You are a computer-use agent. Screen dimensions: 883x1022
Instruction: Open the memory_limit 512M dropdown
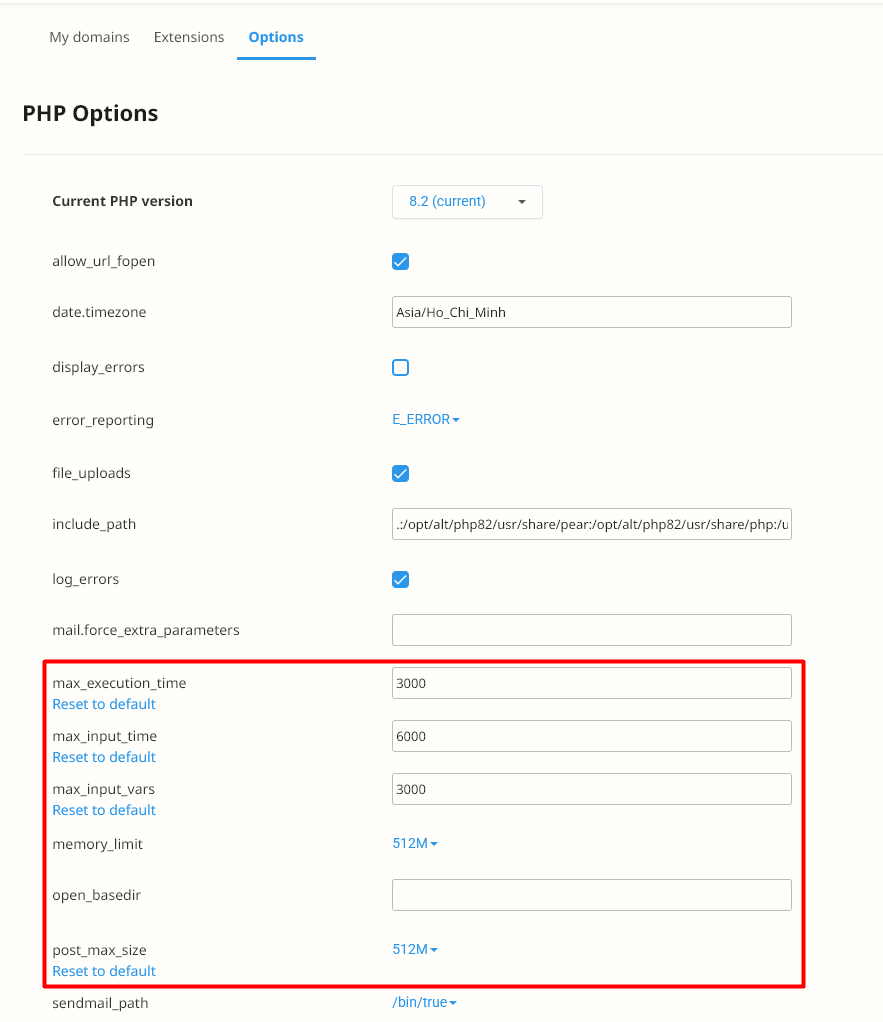415,844
